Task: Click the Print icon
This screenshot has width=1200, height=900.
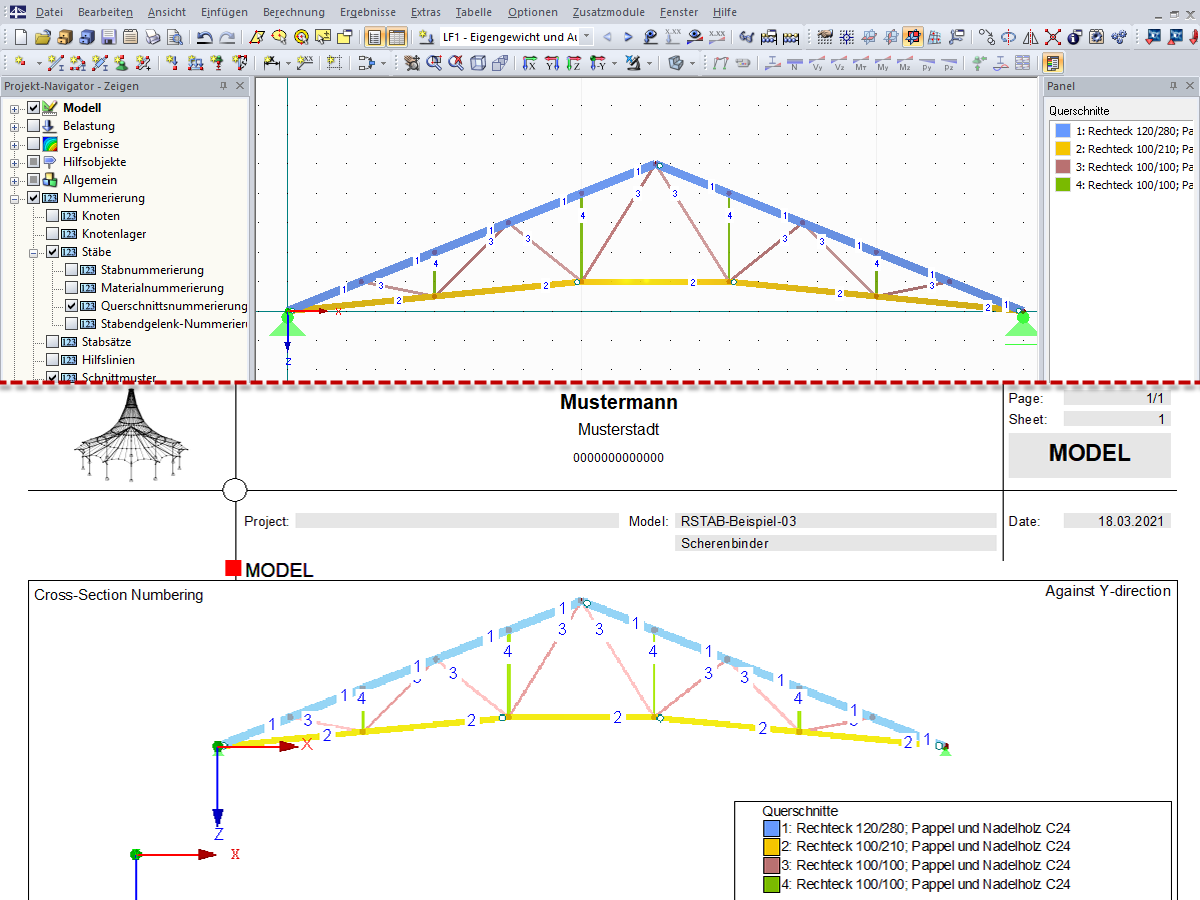Action: [x=153, y=37]
